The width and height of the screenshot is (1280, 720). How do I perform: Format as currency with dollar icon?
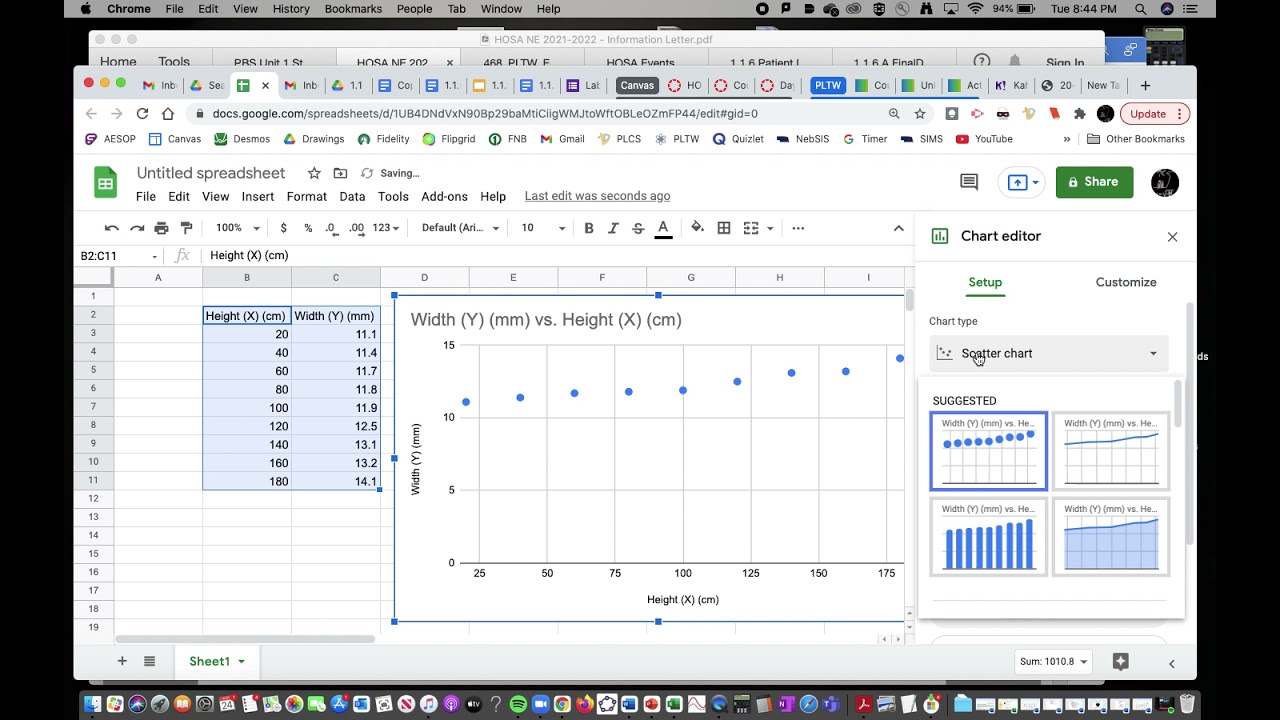click(x=284, y=228)
